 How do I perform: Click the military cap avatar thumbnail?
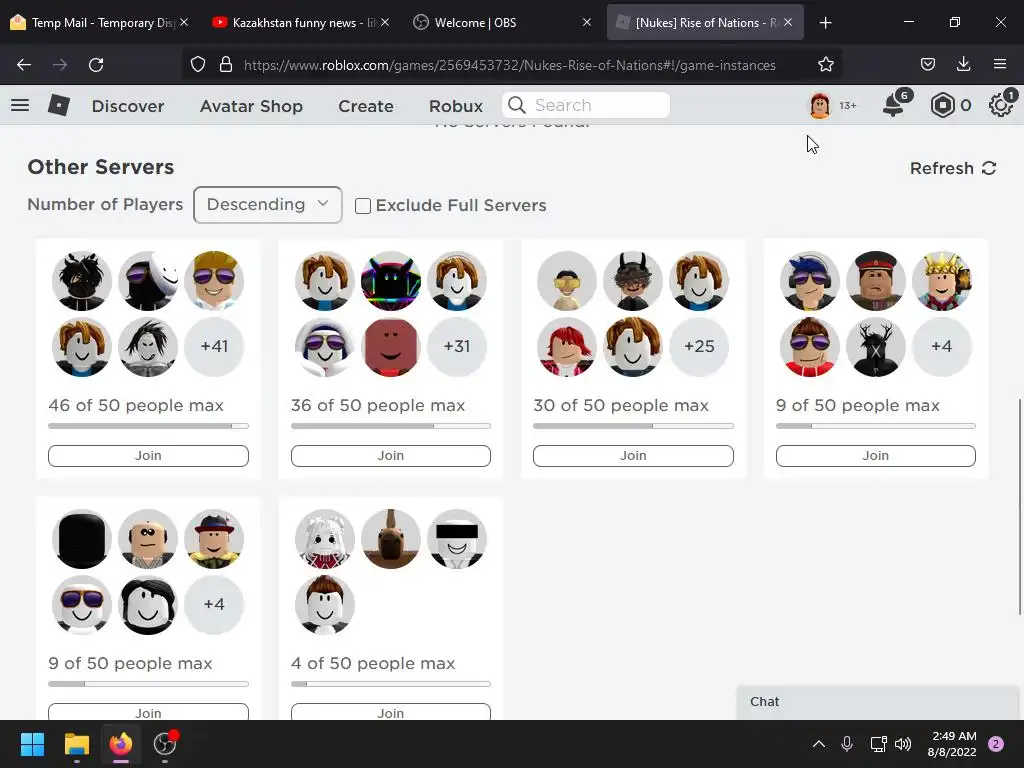pos(876,281)
